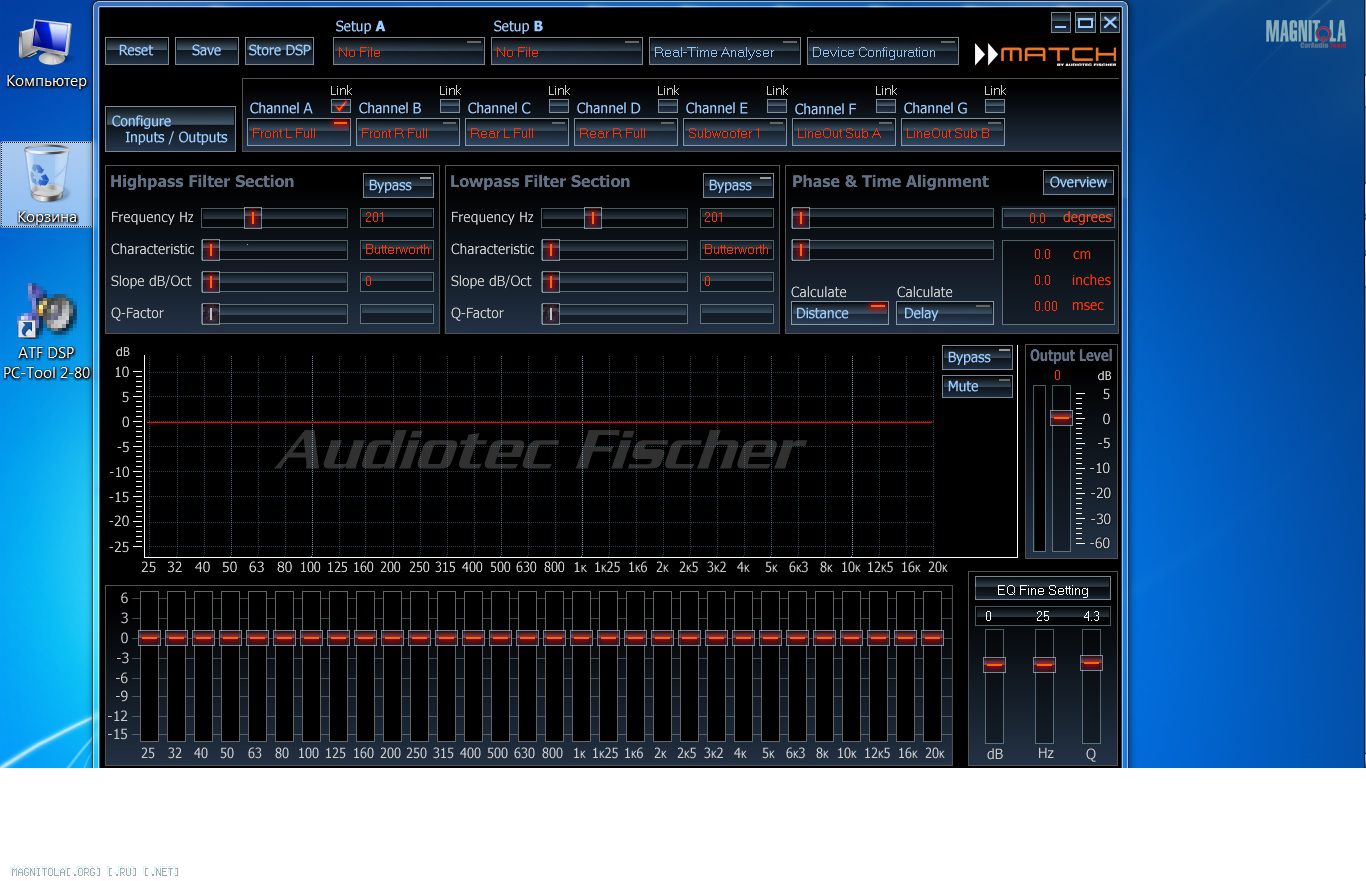Click the MATCH logo in header
The height and width of the screenshot is (881, 1366).
pyautogui.click(x=1046, y=54)
